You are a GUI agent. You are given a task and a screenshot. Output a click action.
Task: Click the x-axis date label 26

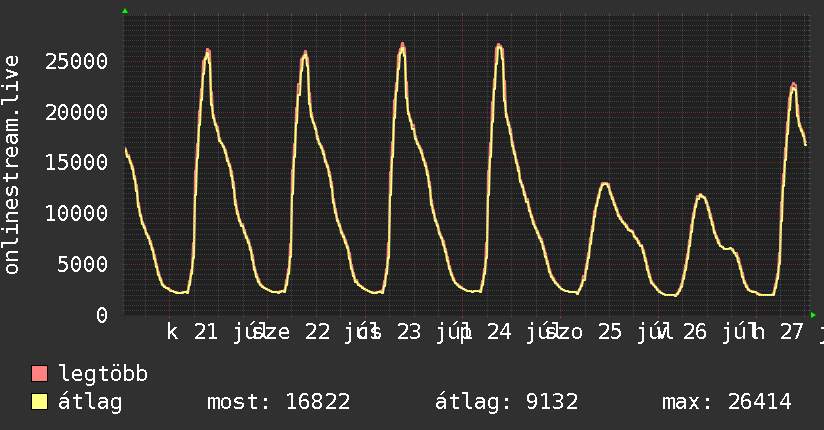tap(695, 332)
